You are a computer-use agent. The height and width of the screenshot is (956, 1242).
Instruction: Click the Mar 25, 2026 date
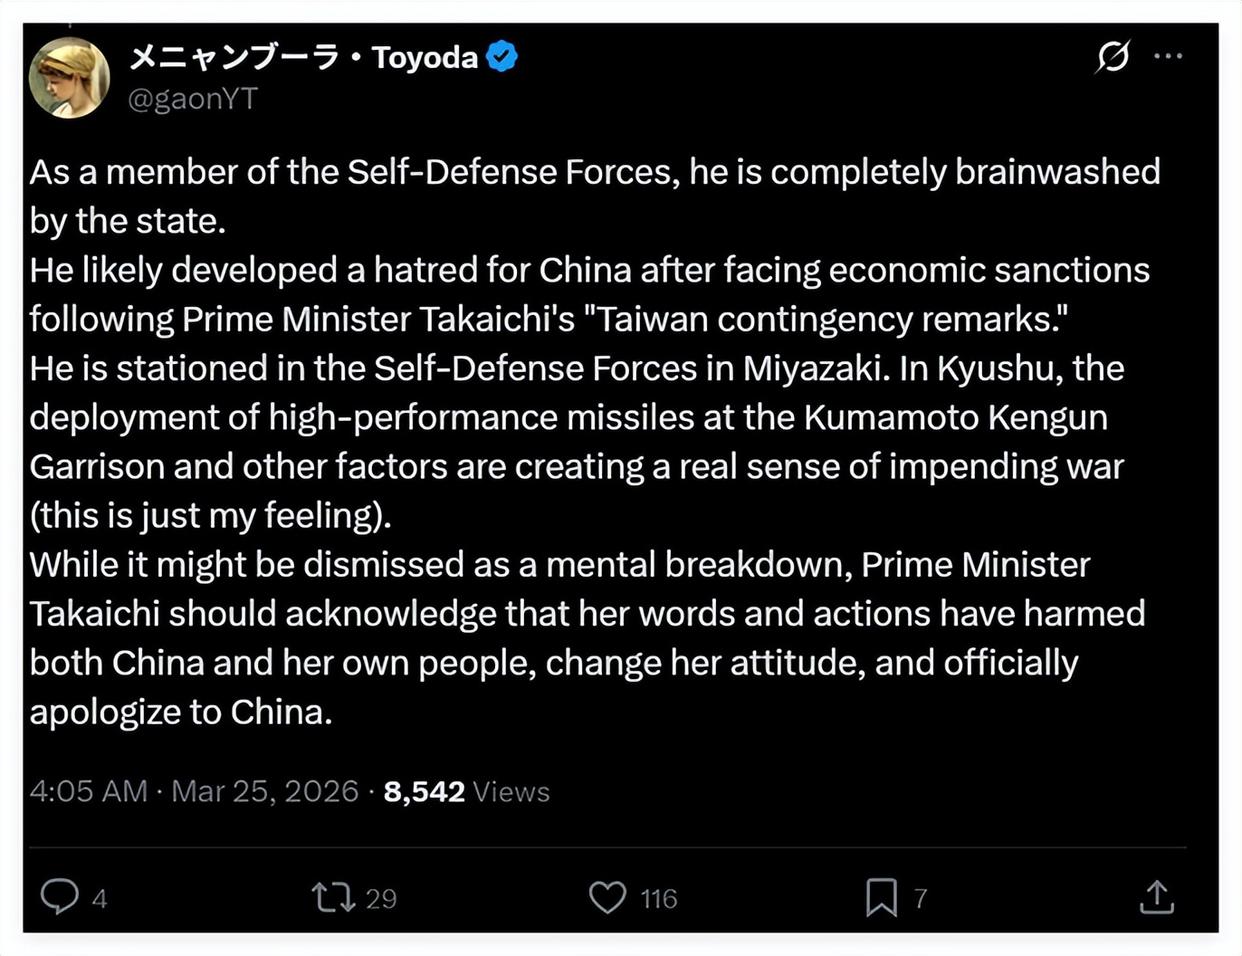tap(265, 791)
